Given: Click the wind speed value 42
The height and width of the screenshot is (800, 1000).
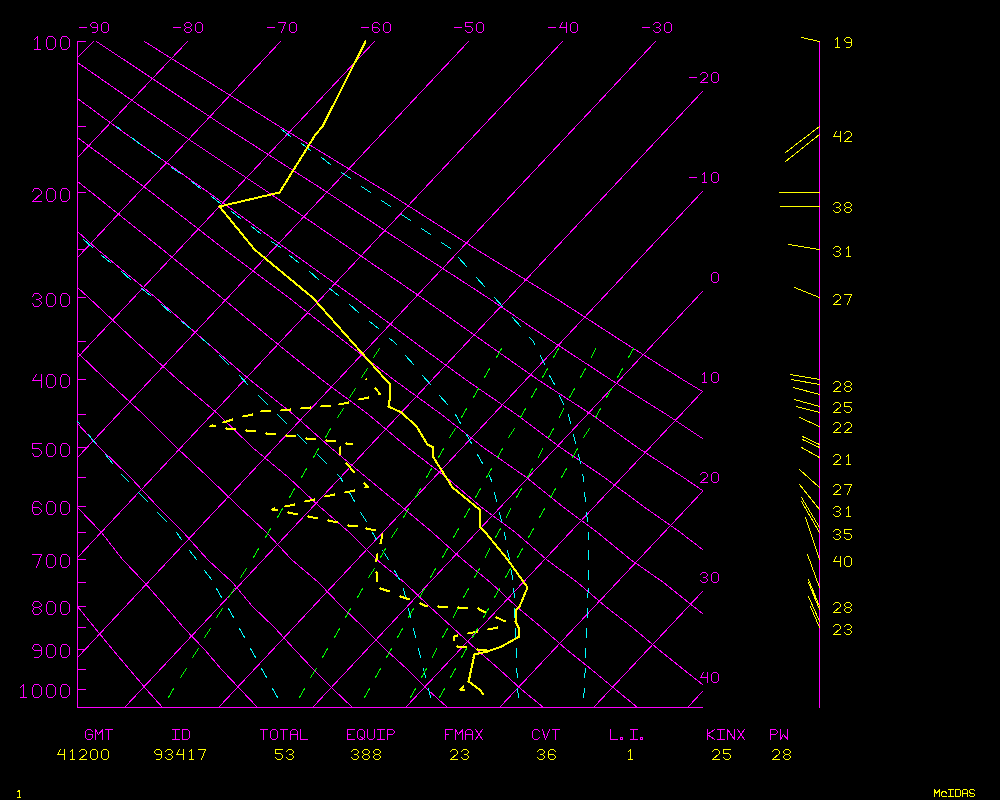Looking at the screenshot, I should (x=842, y=137).
